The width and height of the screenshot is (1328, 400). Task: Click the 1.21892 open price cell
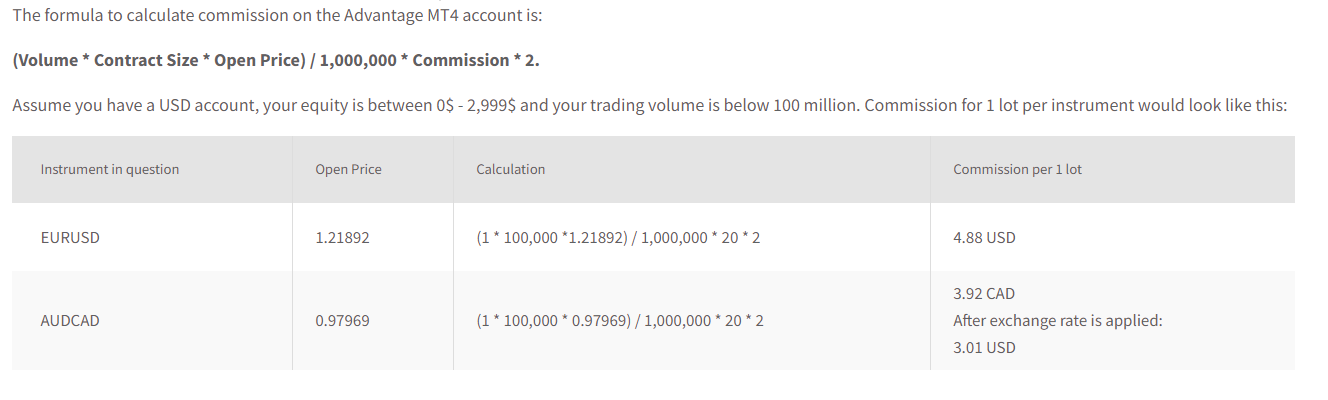(x=342, y=238)
